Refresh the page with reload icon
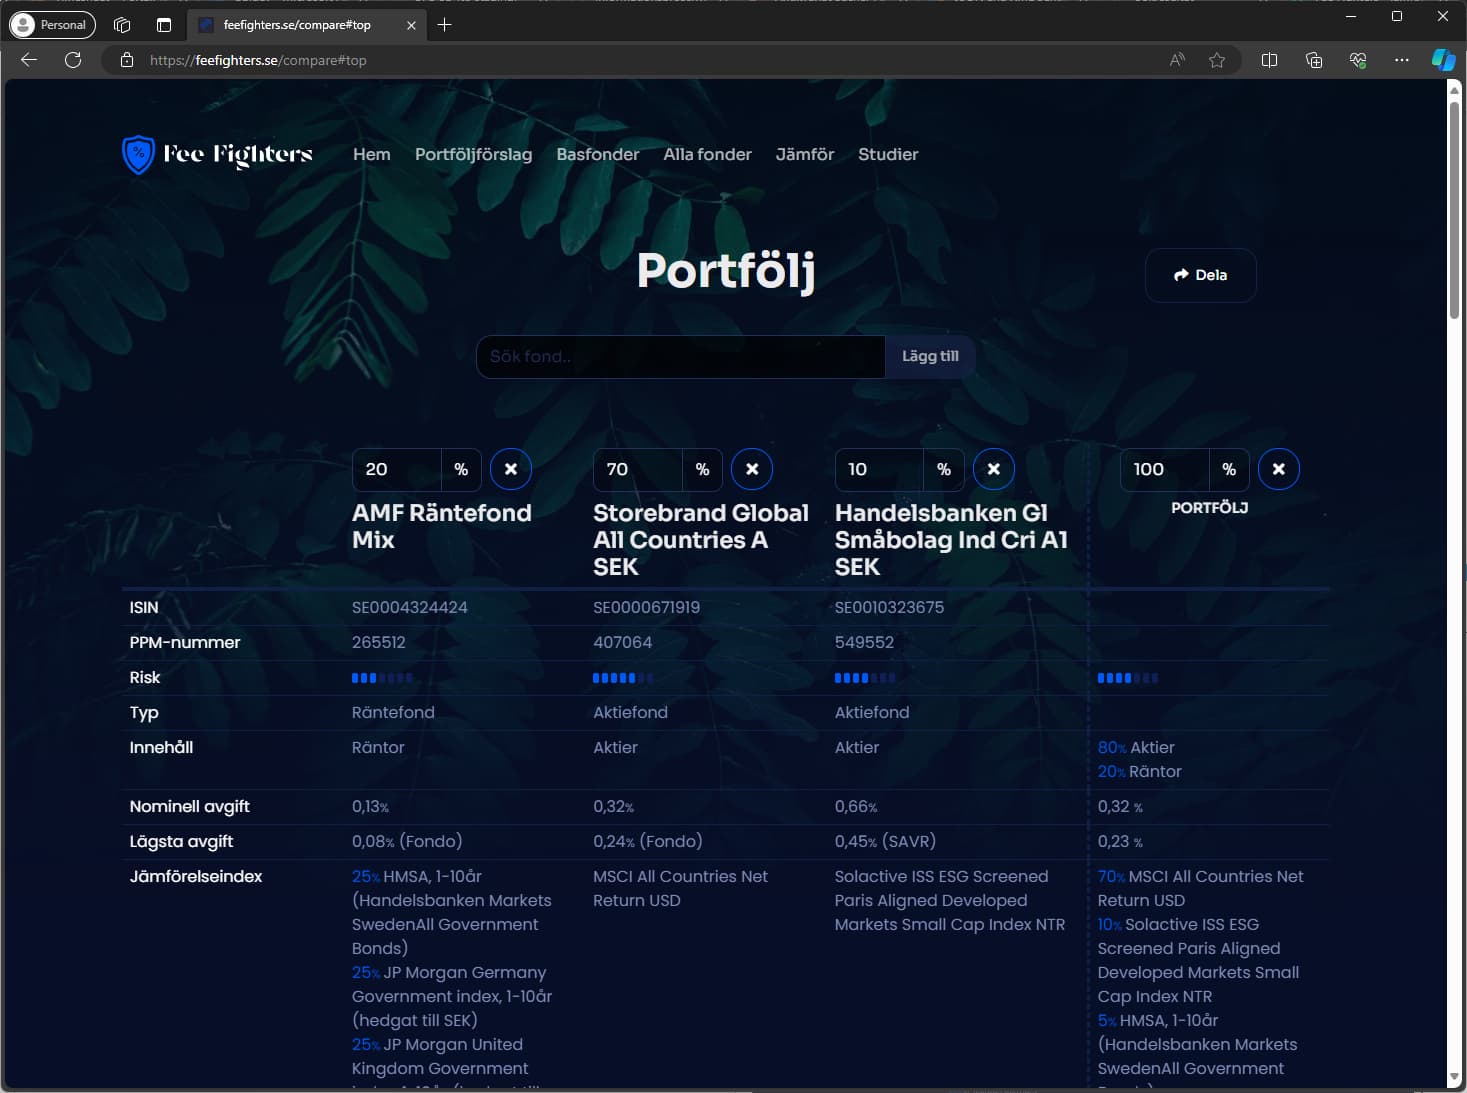This screenshot has height=1093, width=1467. pyautogui.click(x=73, y=60)
